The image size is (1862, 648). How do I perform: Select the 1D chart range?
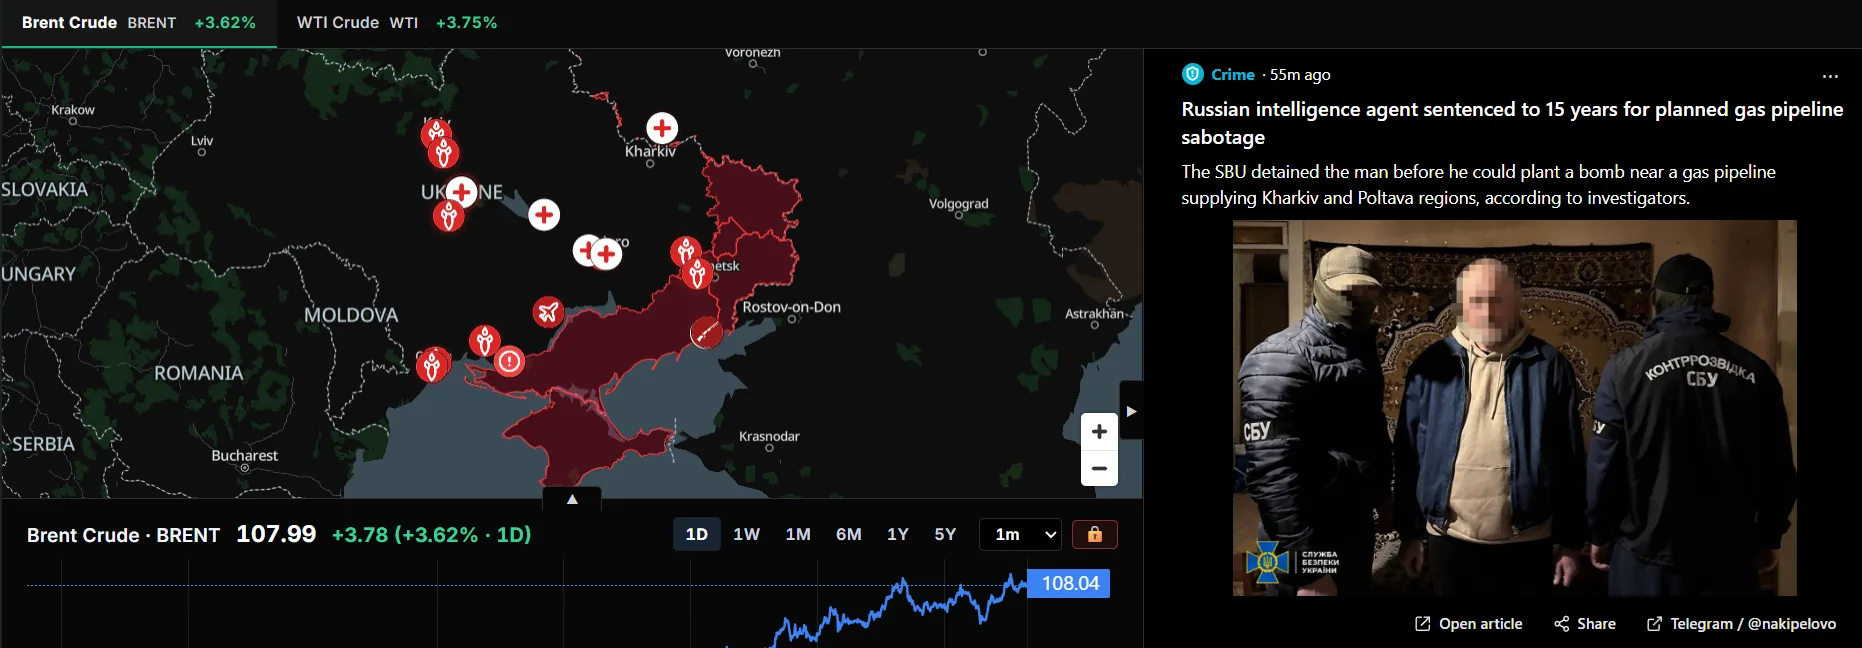coord(697,534)
